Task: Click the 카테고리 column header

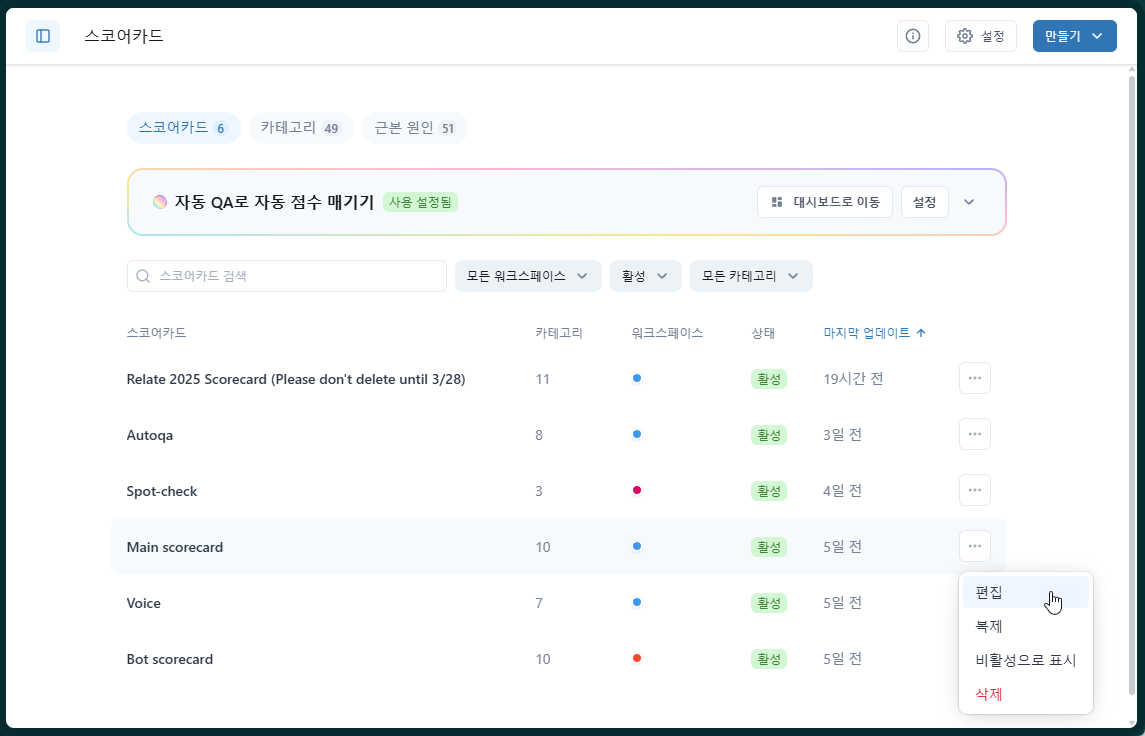Action: (x=559, y=333)
